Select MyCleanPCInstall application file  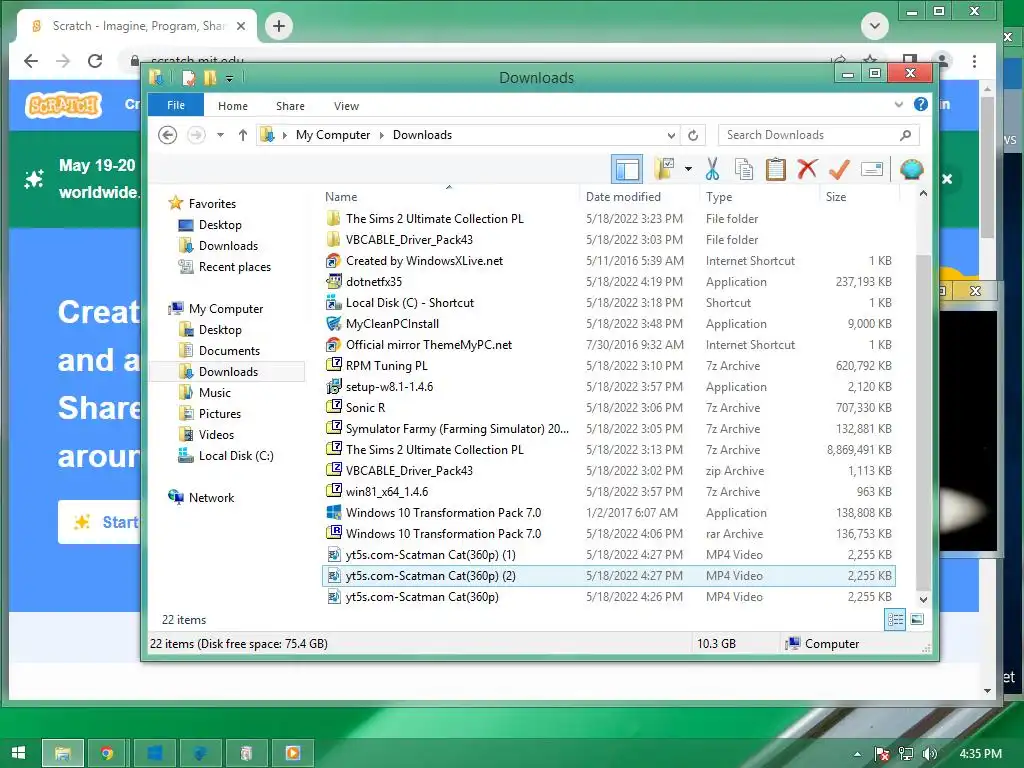point(392,323)
